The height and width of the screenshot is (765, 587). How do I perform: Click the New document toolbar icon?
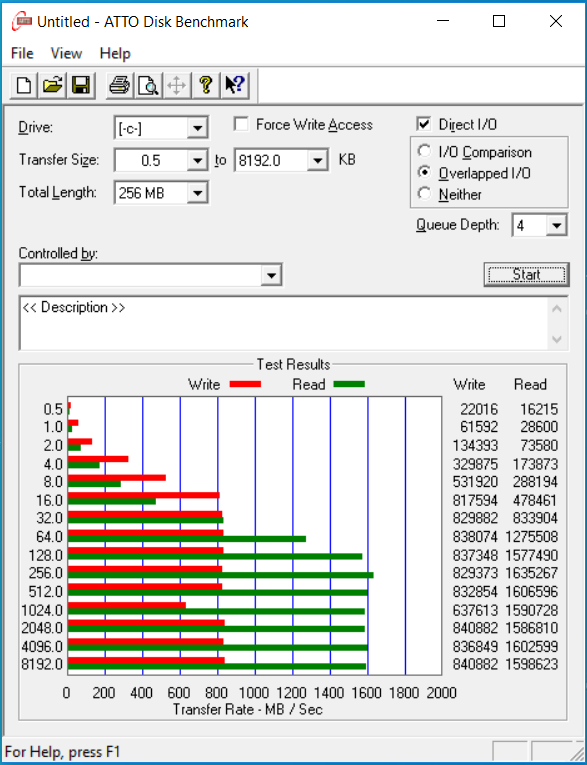point(23,85)
